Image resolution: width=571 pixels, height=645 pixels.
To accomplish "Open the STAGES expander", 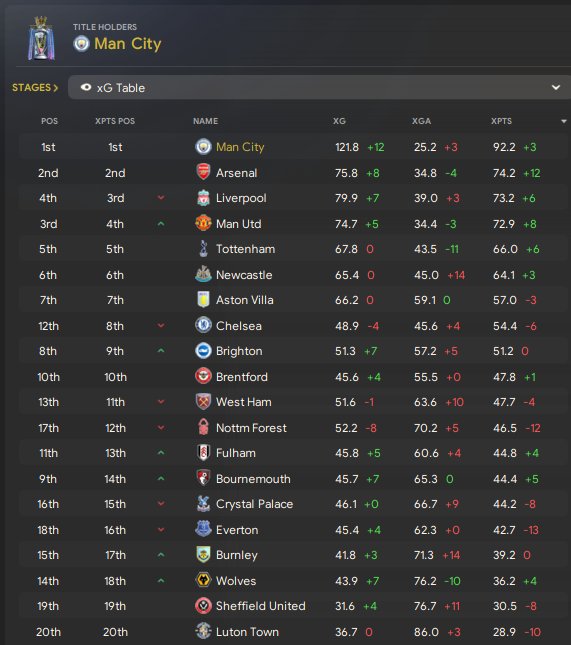I will pos(35,88).
